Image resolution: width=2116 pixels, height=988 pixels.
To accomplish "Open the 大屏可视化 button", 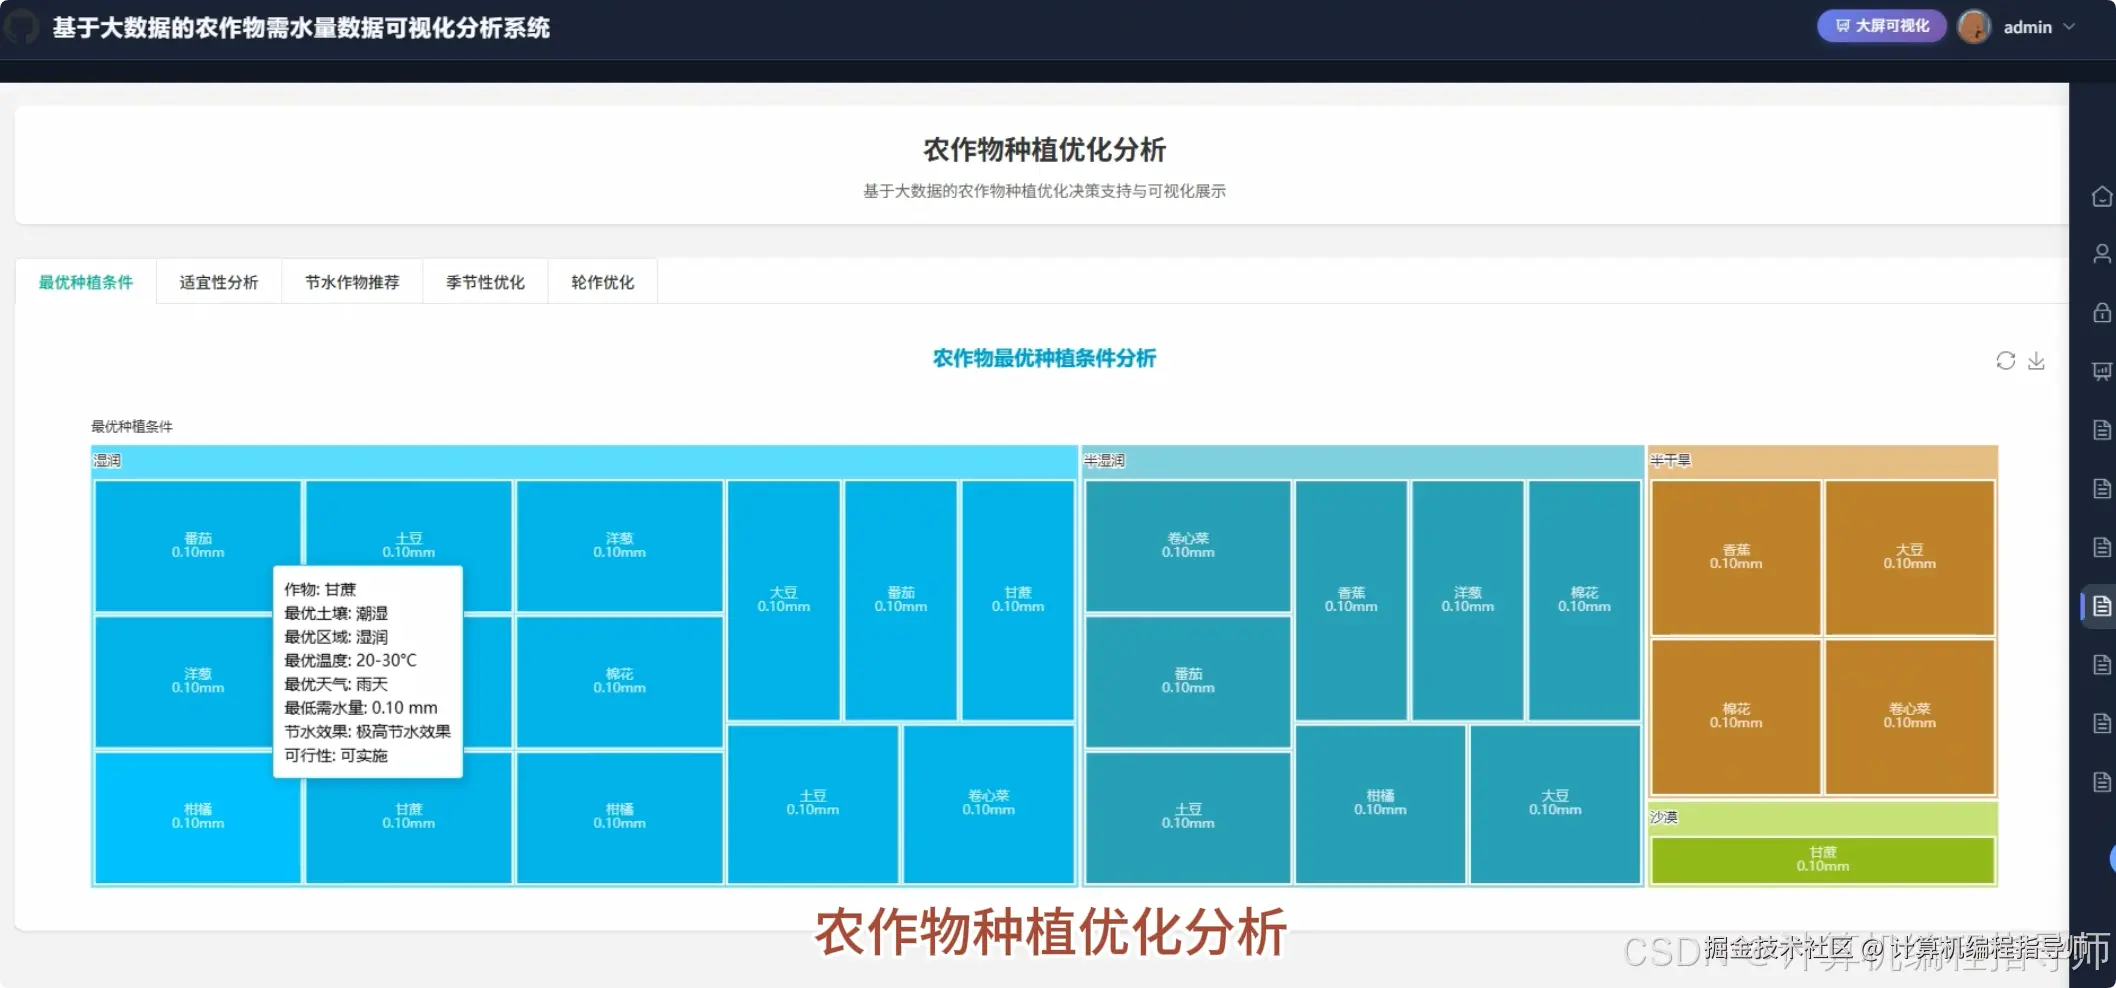I will click(1881, 26).
